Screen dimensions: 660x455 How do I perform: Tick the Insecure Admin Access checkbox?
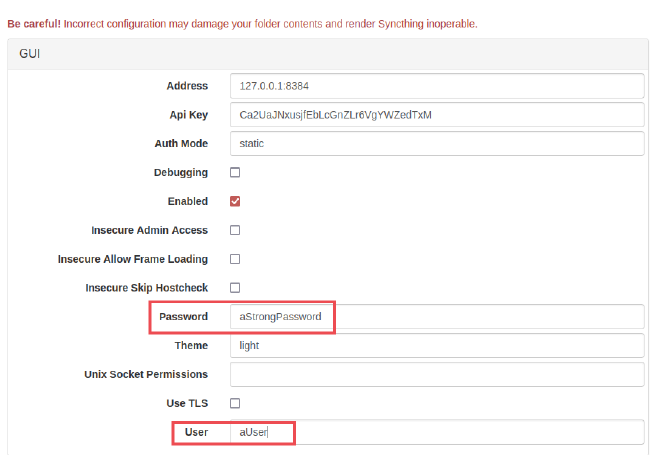click(x=235, y=230)
